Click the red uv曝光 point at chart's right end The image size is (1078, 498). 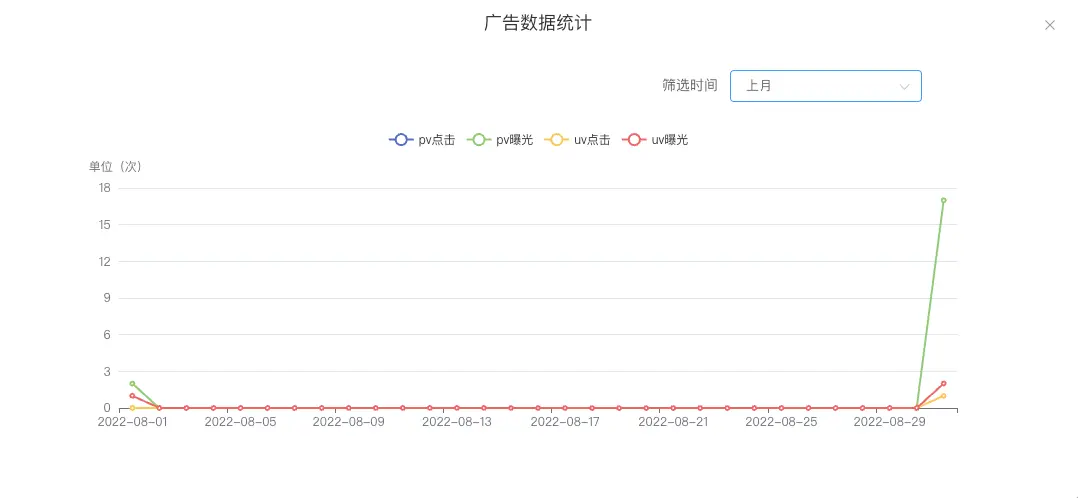(x=943, y=383)
